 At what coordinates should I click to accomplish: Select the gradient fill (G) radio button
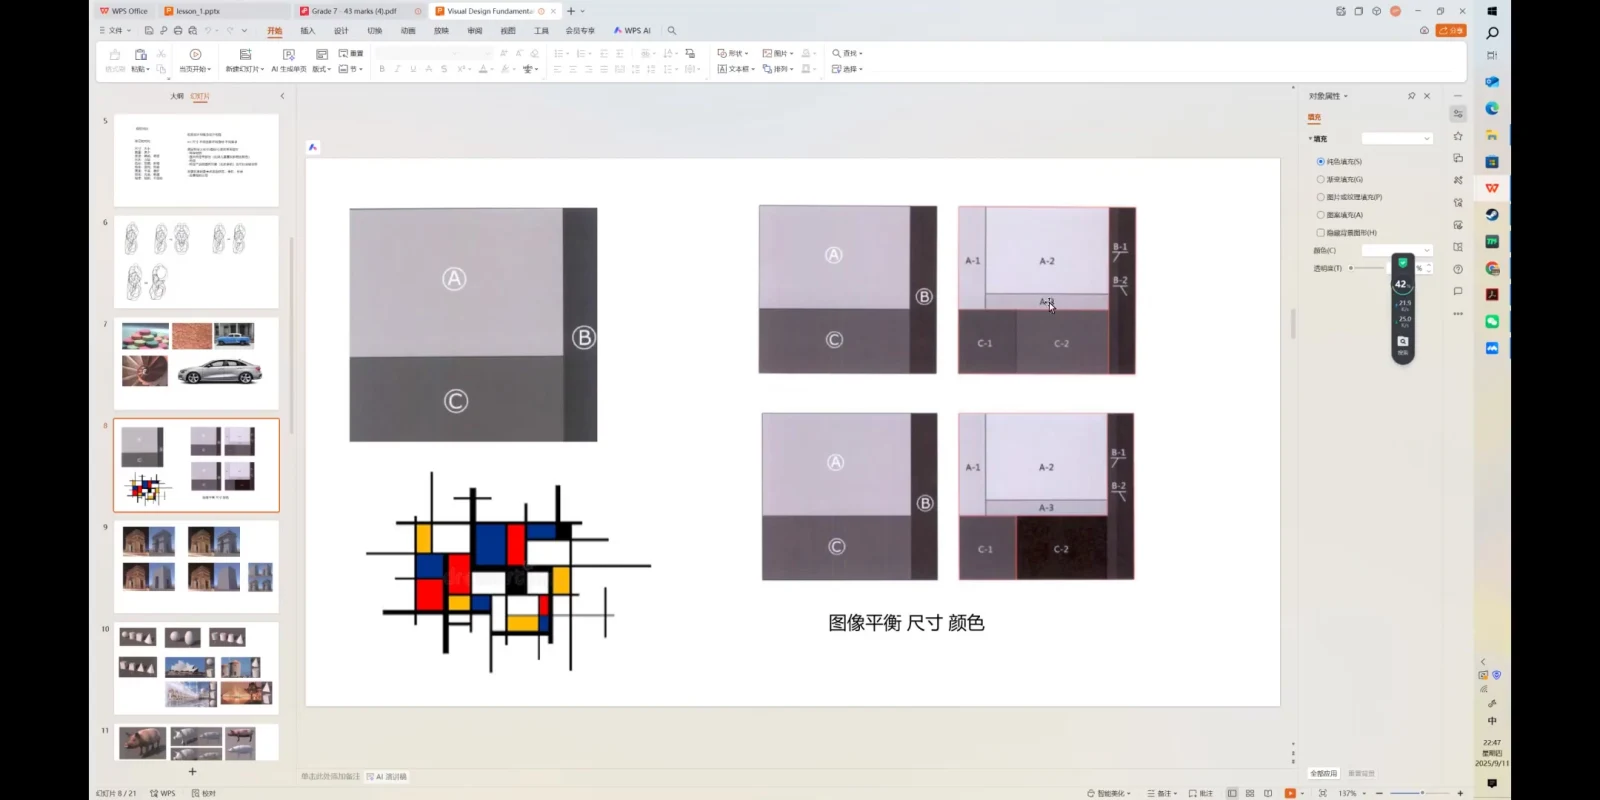1320,179
